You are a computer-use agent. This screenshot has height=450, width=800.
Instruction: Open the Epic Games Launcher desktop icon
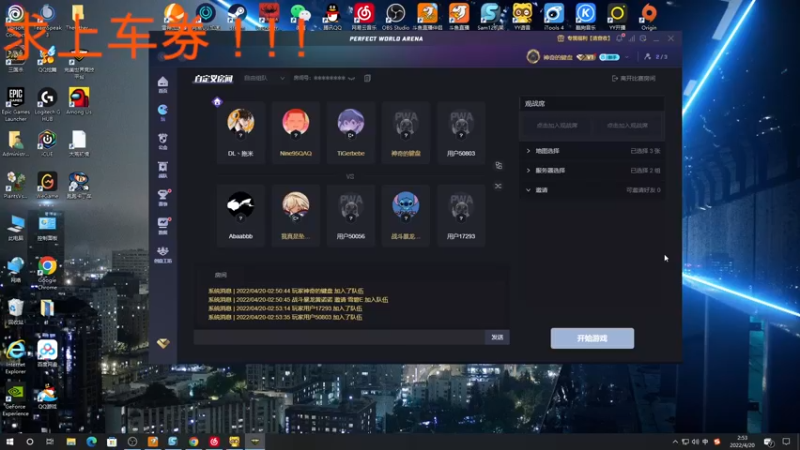coord(15,104)
